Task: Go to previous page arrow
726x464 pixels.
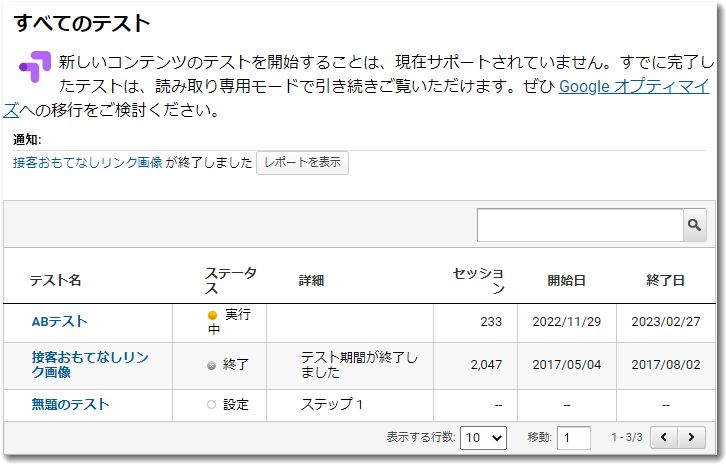Action: (x=664, y=438)
